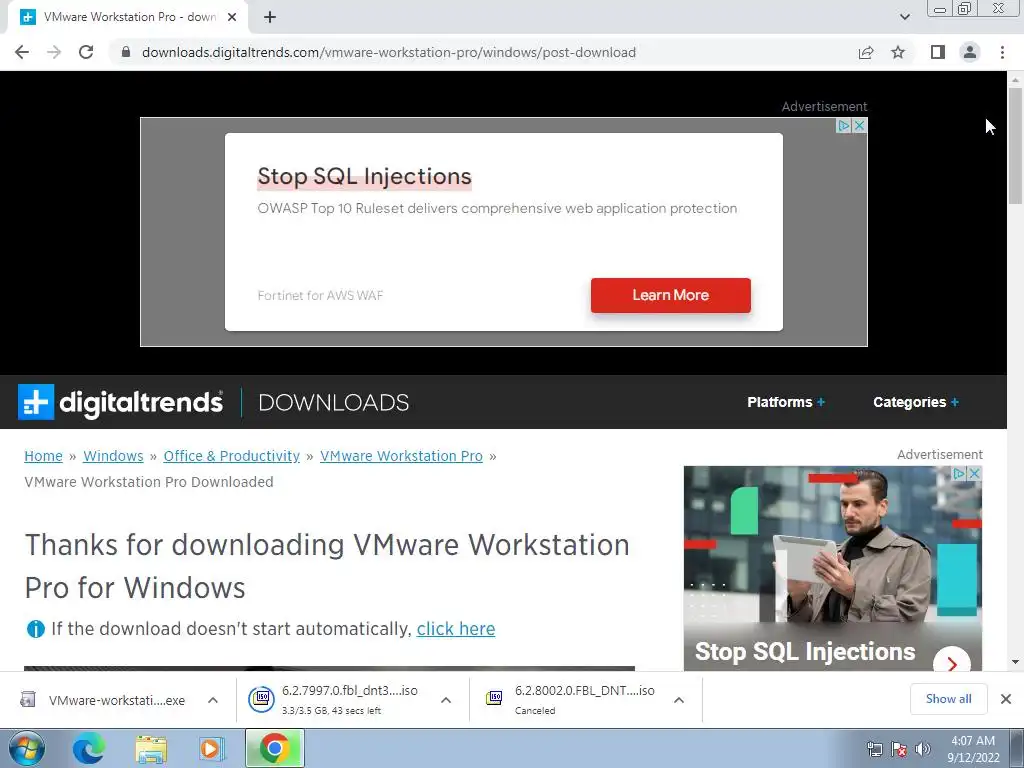
Task: Show all downloads
Action: click(948, 699)
